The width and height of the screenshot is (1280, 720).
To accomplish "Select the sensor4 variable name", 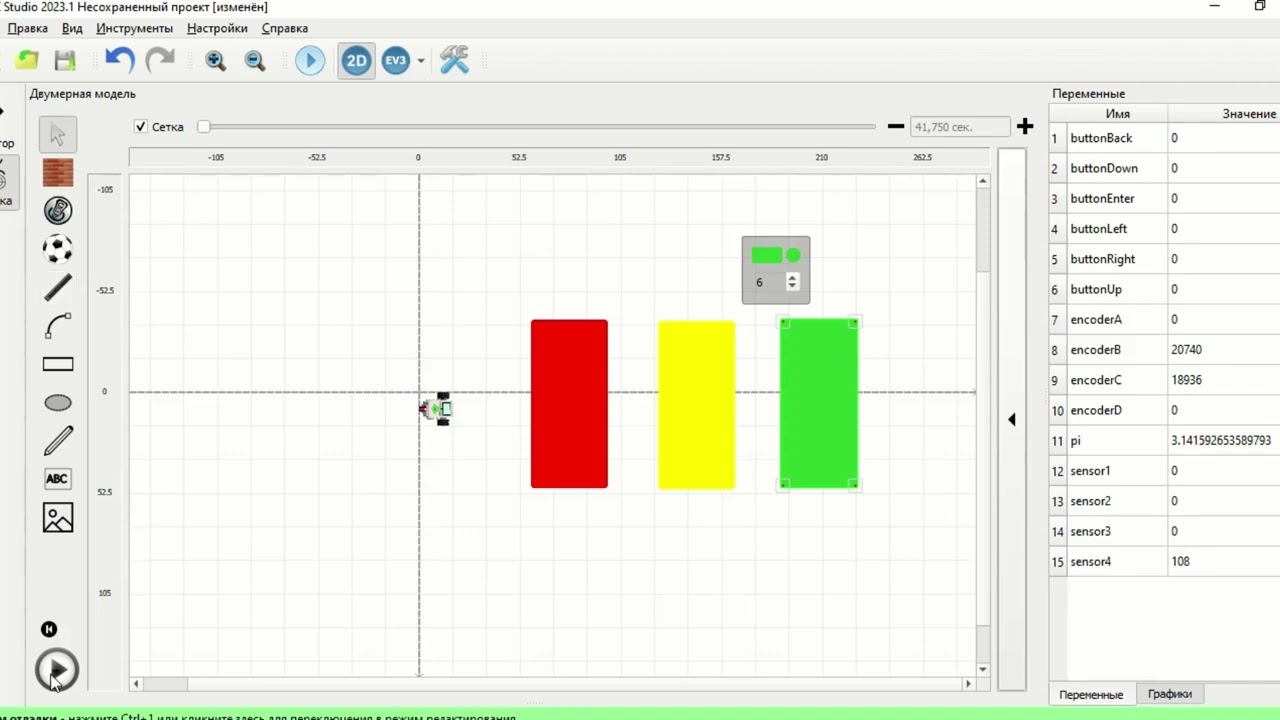I will [1091, 562].
